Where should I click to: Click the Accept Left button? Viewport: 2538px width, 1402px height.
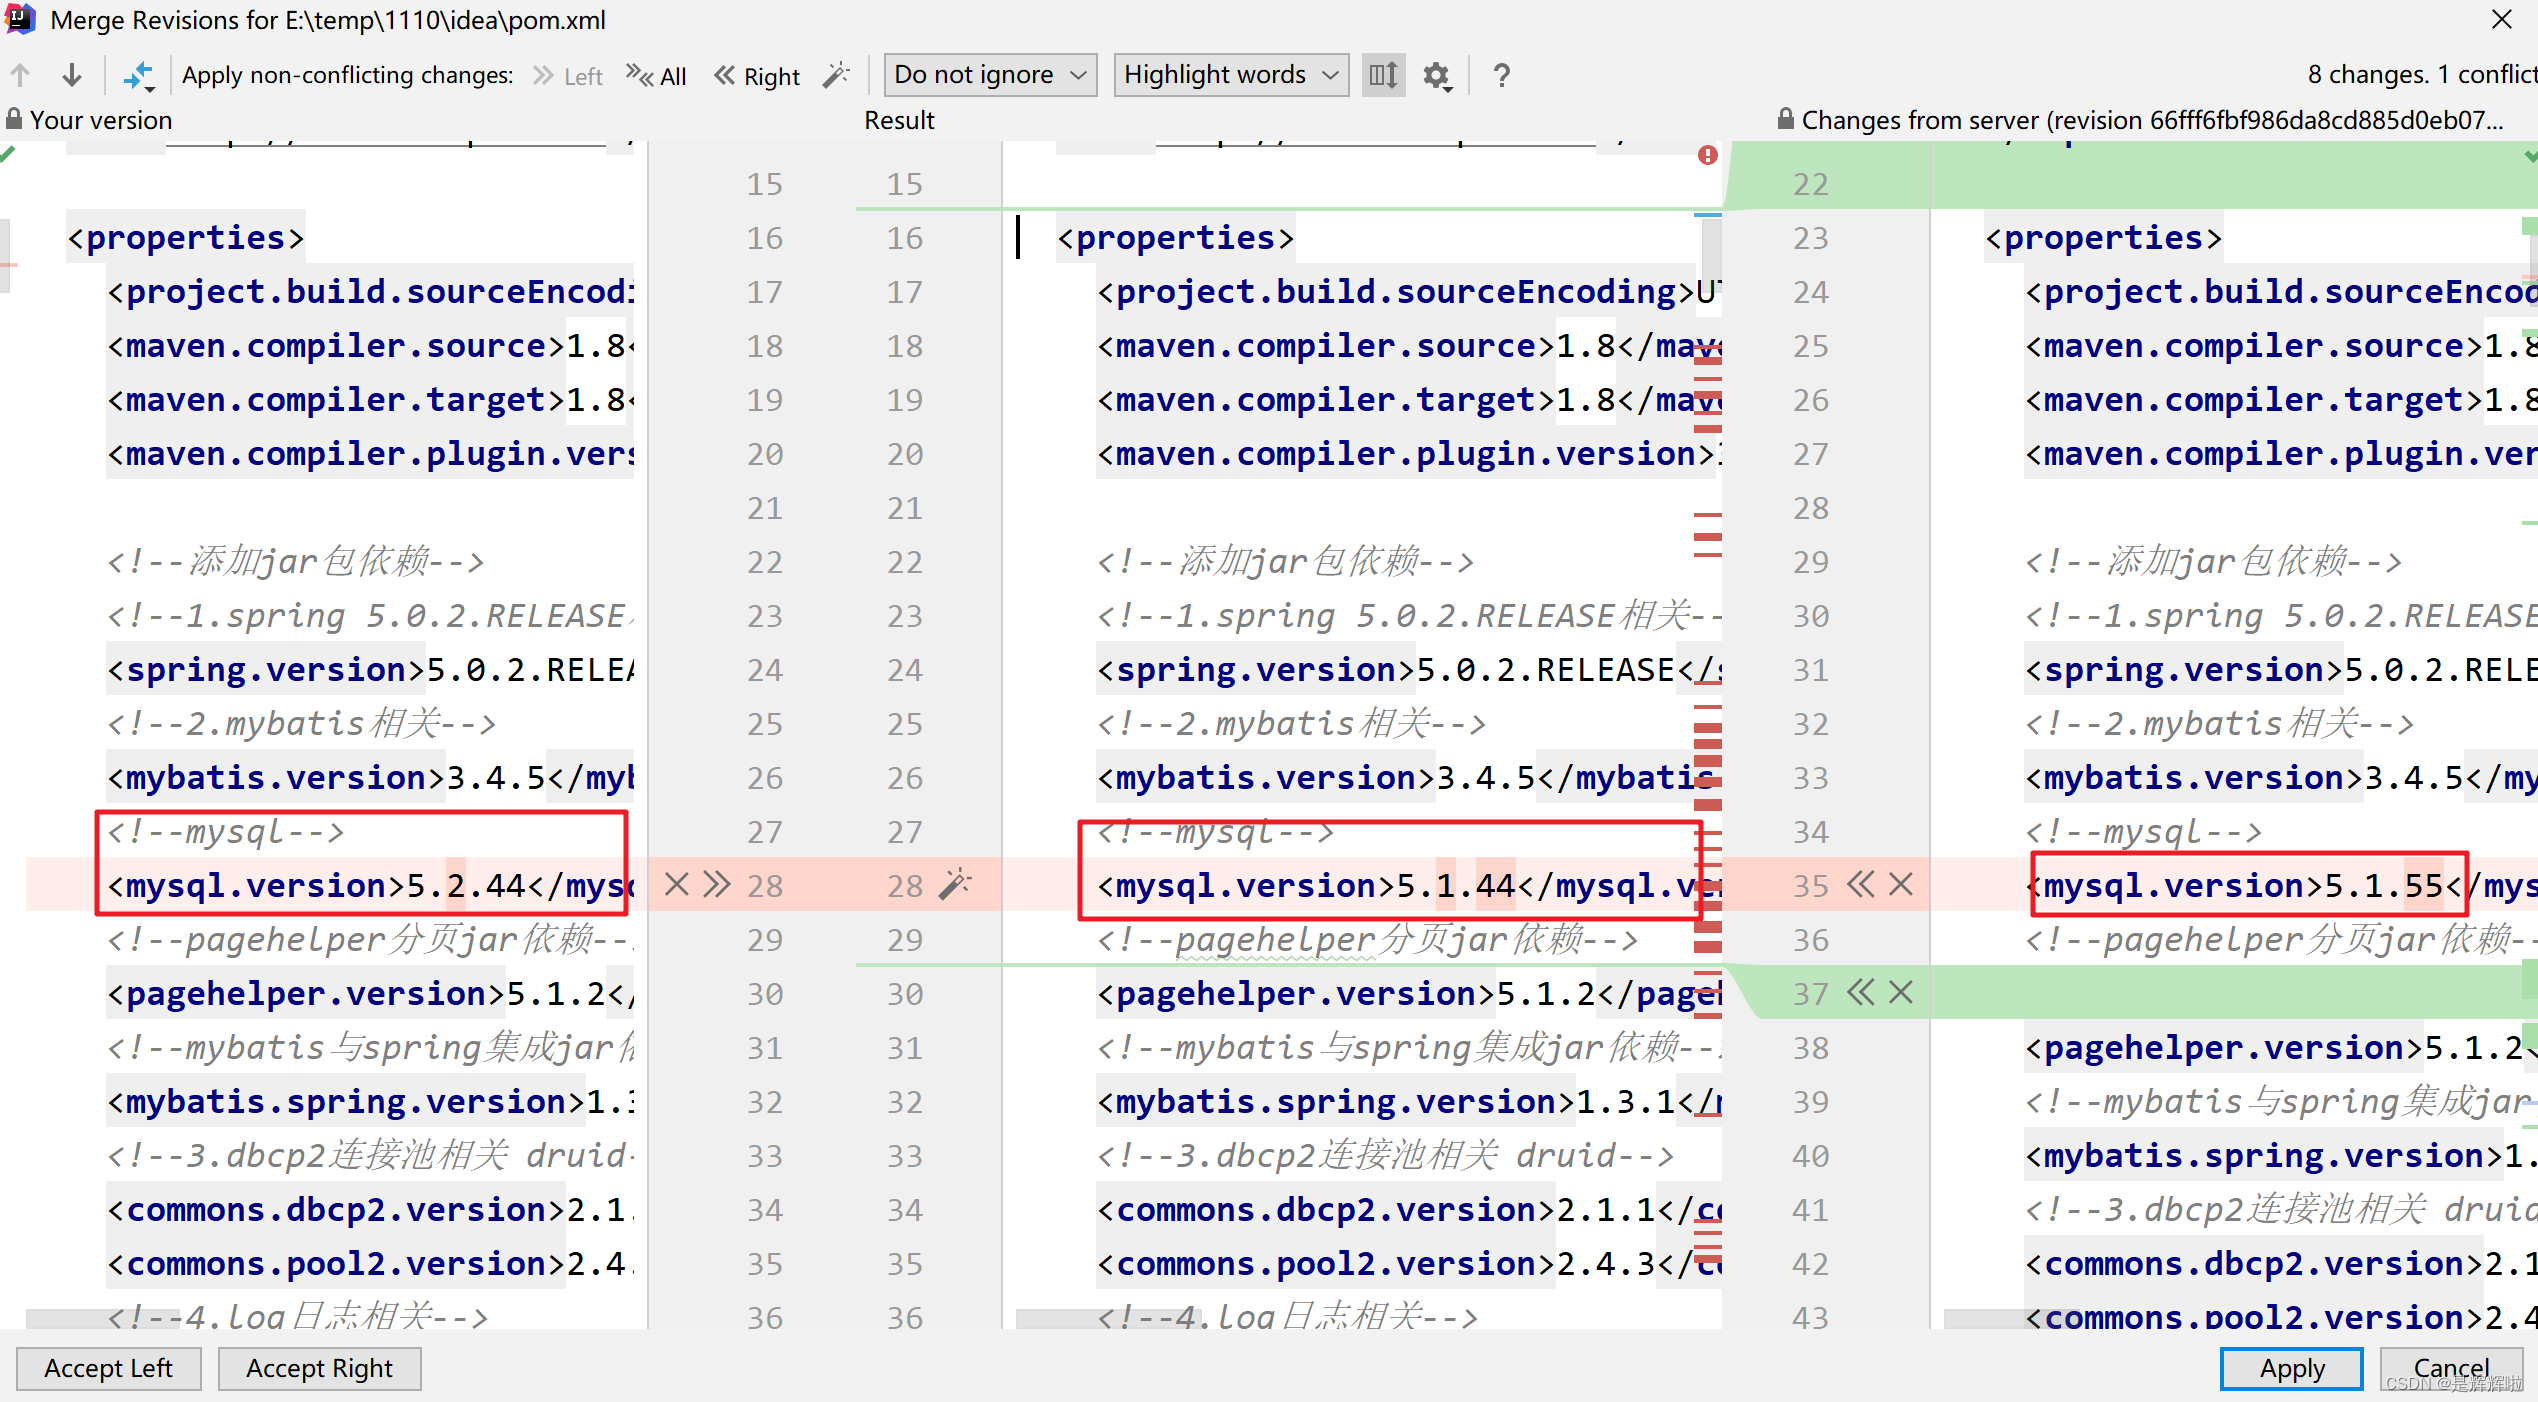coord(109,1367)
